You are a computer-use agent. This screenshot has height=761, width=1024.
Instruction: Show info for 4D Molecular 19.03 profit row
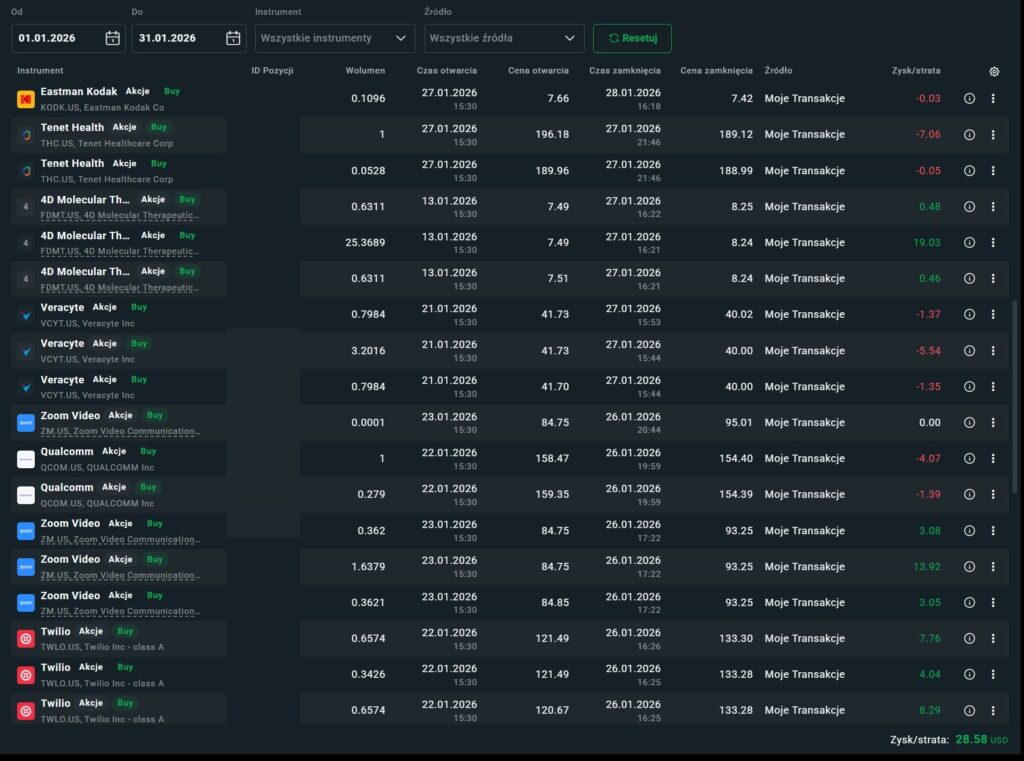[x=969, y=243]
